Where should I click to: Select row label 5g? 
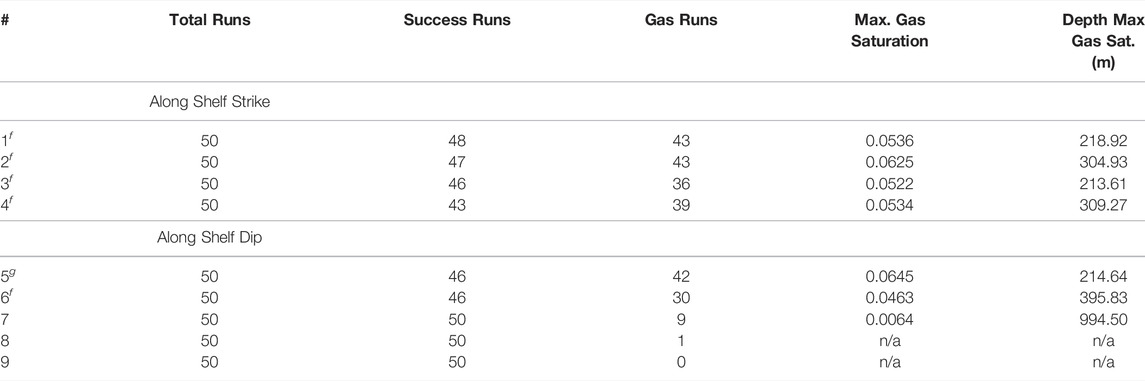pyautogui.click(x=7, y=276)
